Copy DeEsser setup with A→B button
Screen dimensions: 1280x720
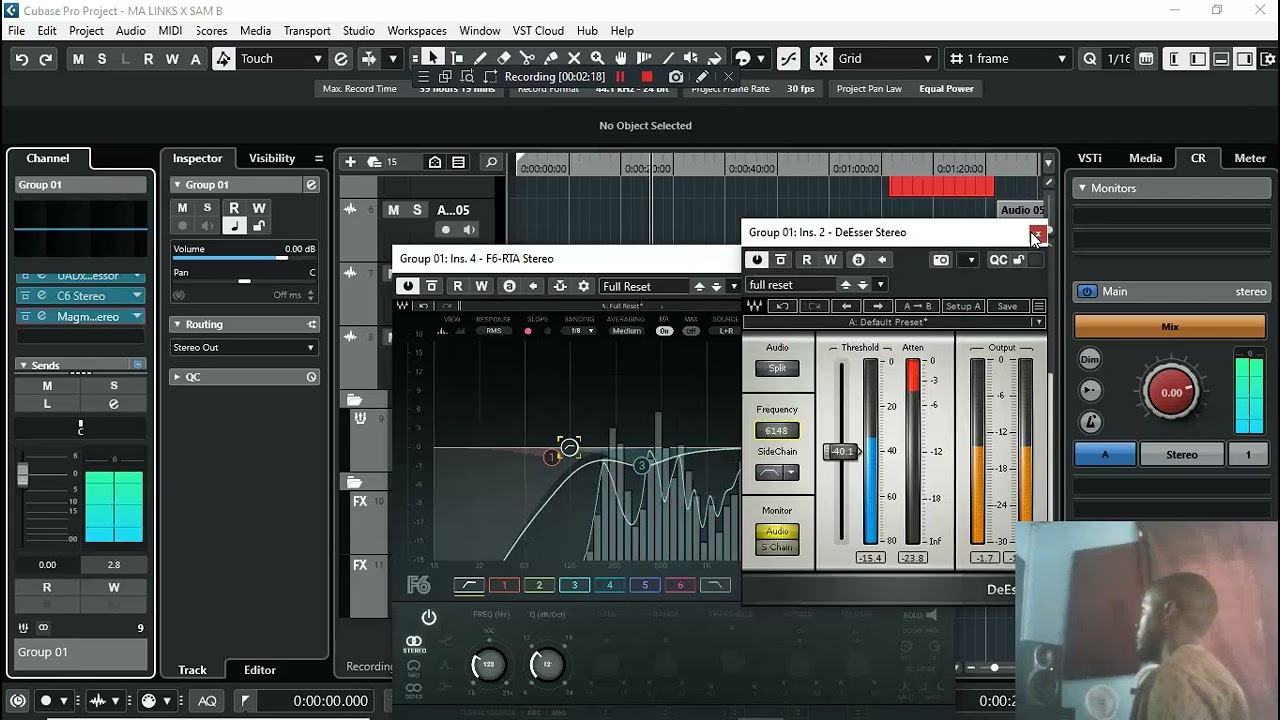click(917, 306)
